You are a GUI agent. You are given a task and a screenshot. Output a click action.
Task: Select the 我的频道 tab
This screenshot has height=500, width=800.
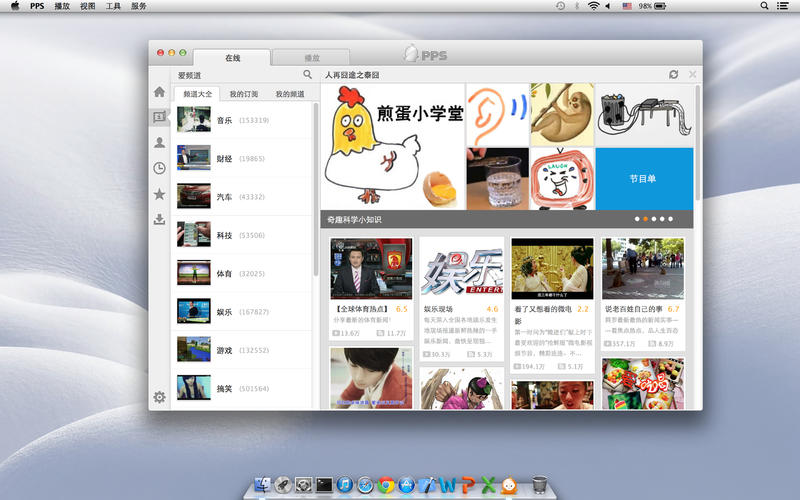pyautogui.click(x=290, y=94)
